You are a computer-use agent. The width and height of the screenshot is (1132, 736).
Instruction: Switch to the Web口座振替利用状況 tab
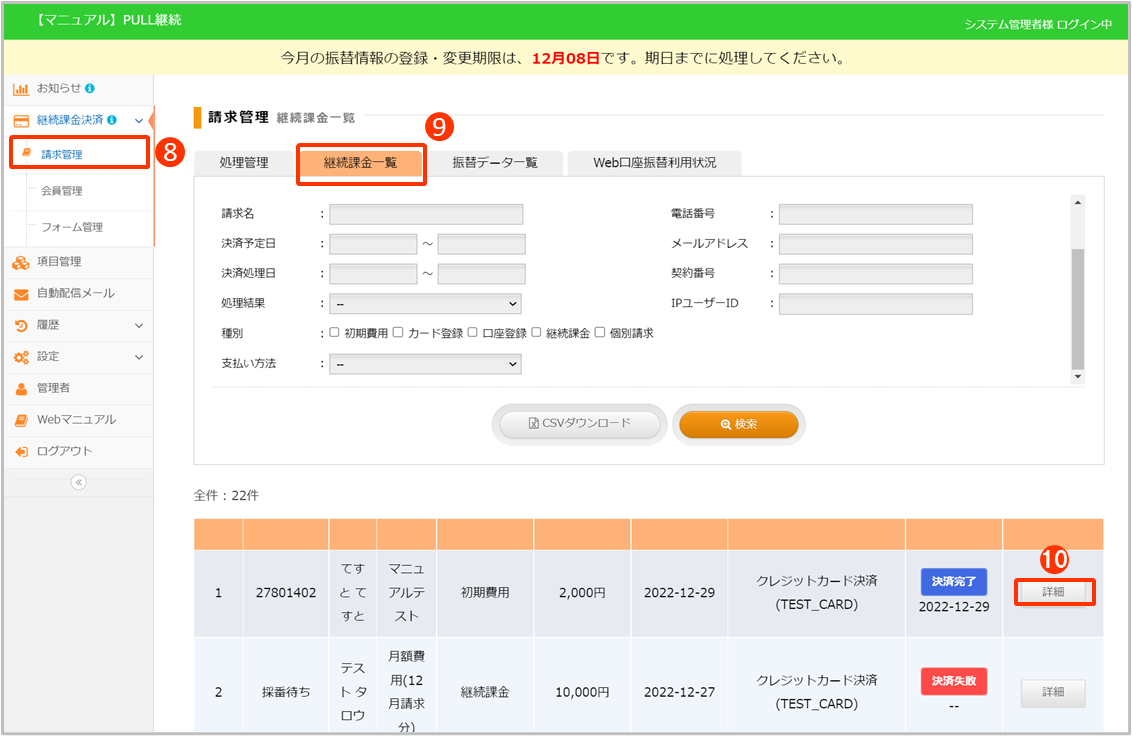tap(654, 163)
